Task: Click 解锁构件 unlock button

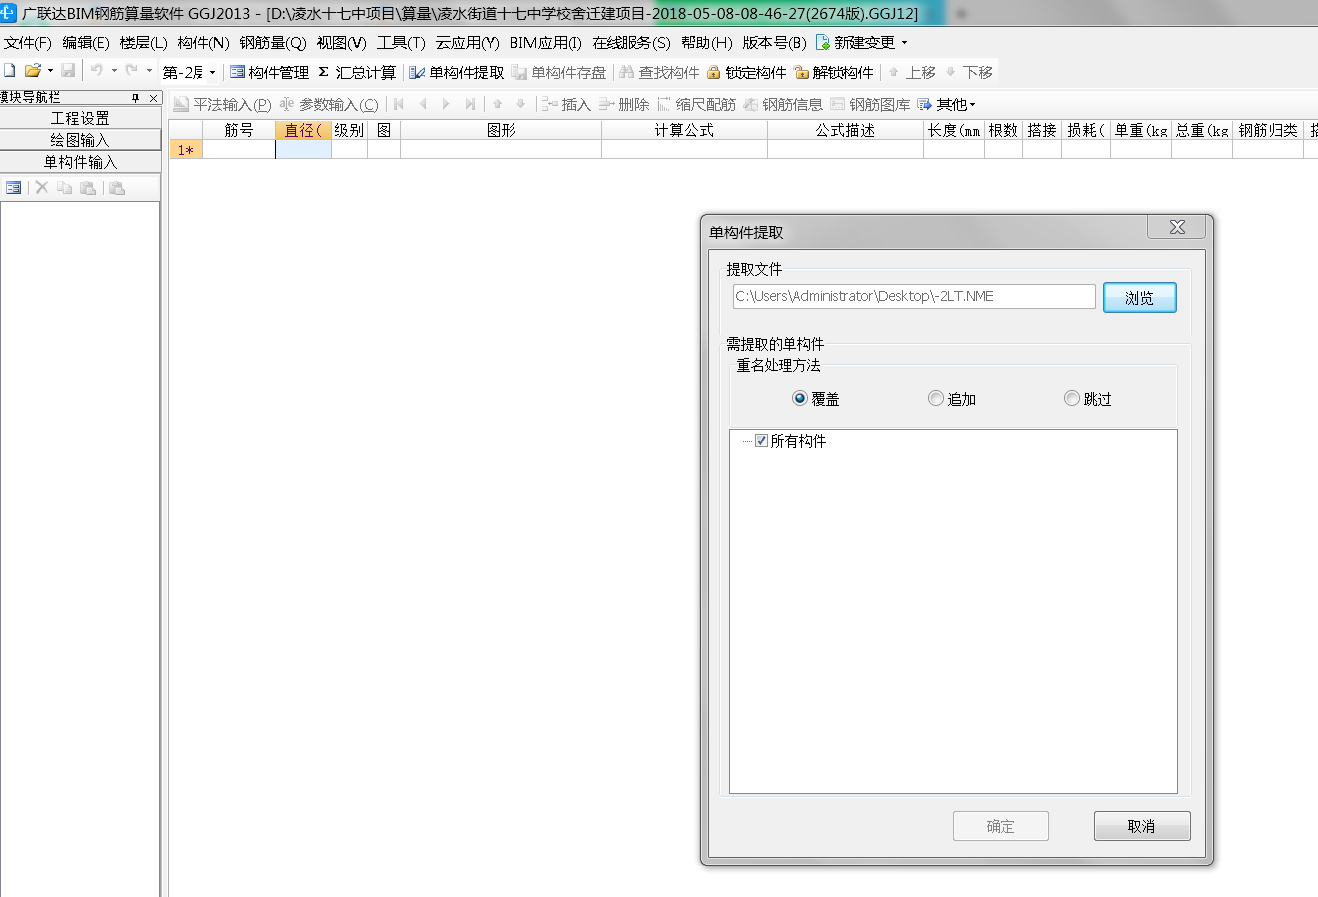Action: pyautogui.click(x=834, y=72)
